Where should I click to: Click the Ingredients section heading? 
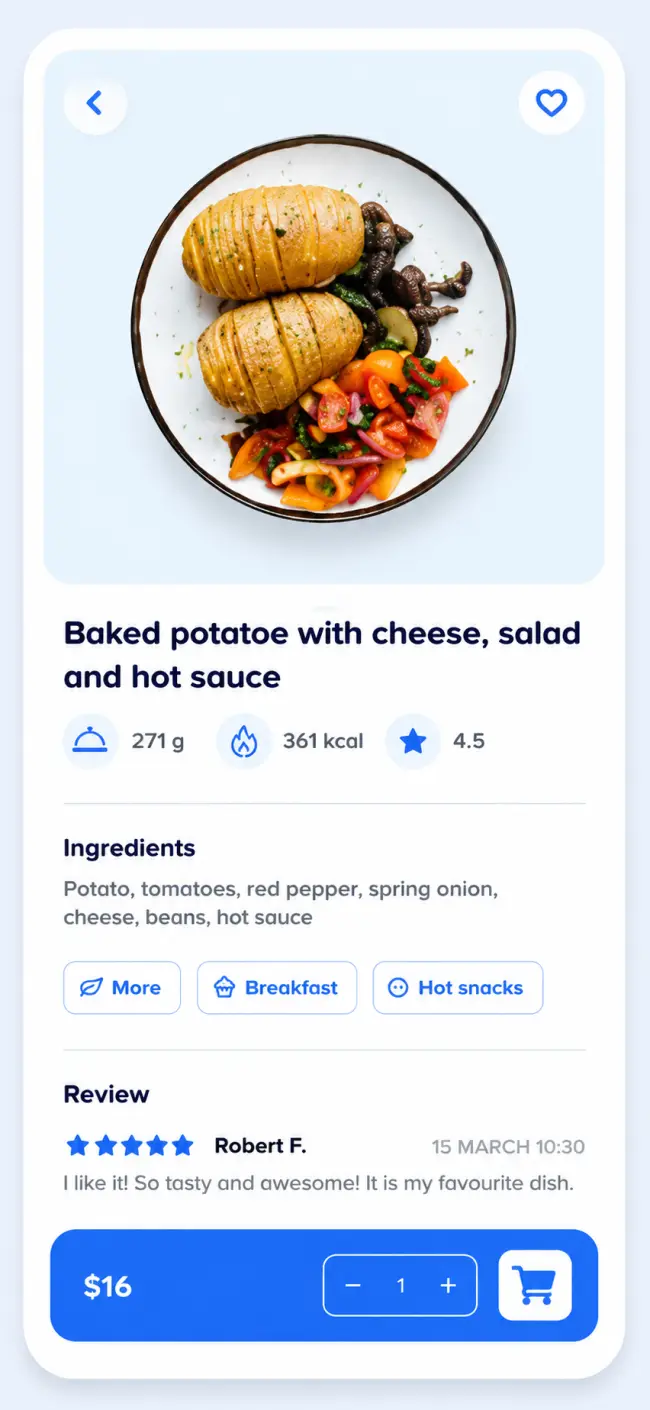tap(129, 849)
